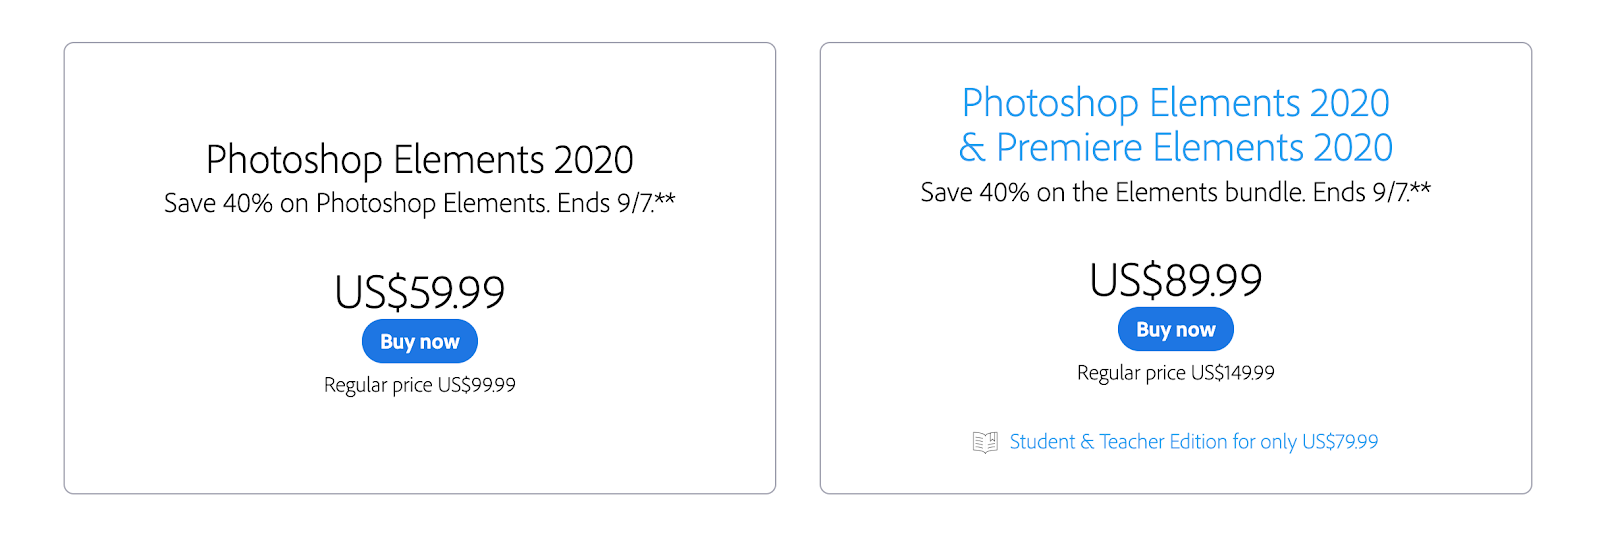Click the & Premiere Elements 2020 title line
This screenshot has width=1600, height=558.
click(1175, 148)
